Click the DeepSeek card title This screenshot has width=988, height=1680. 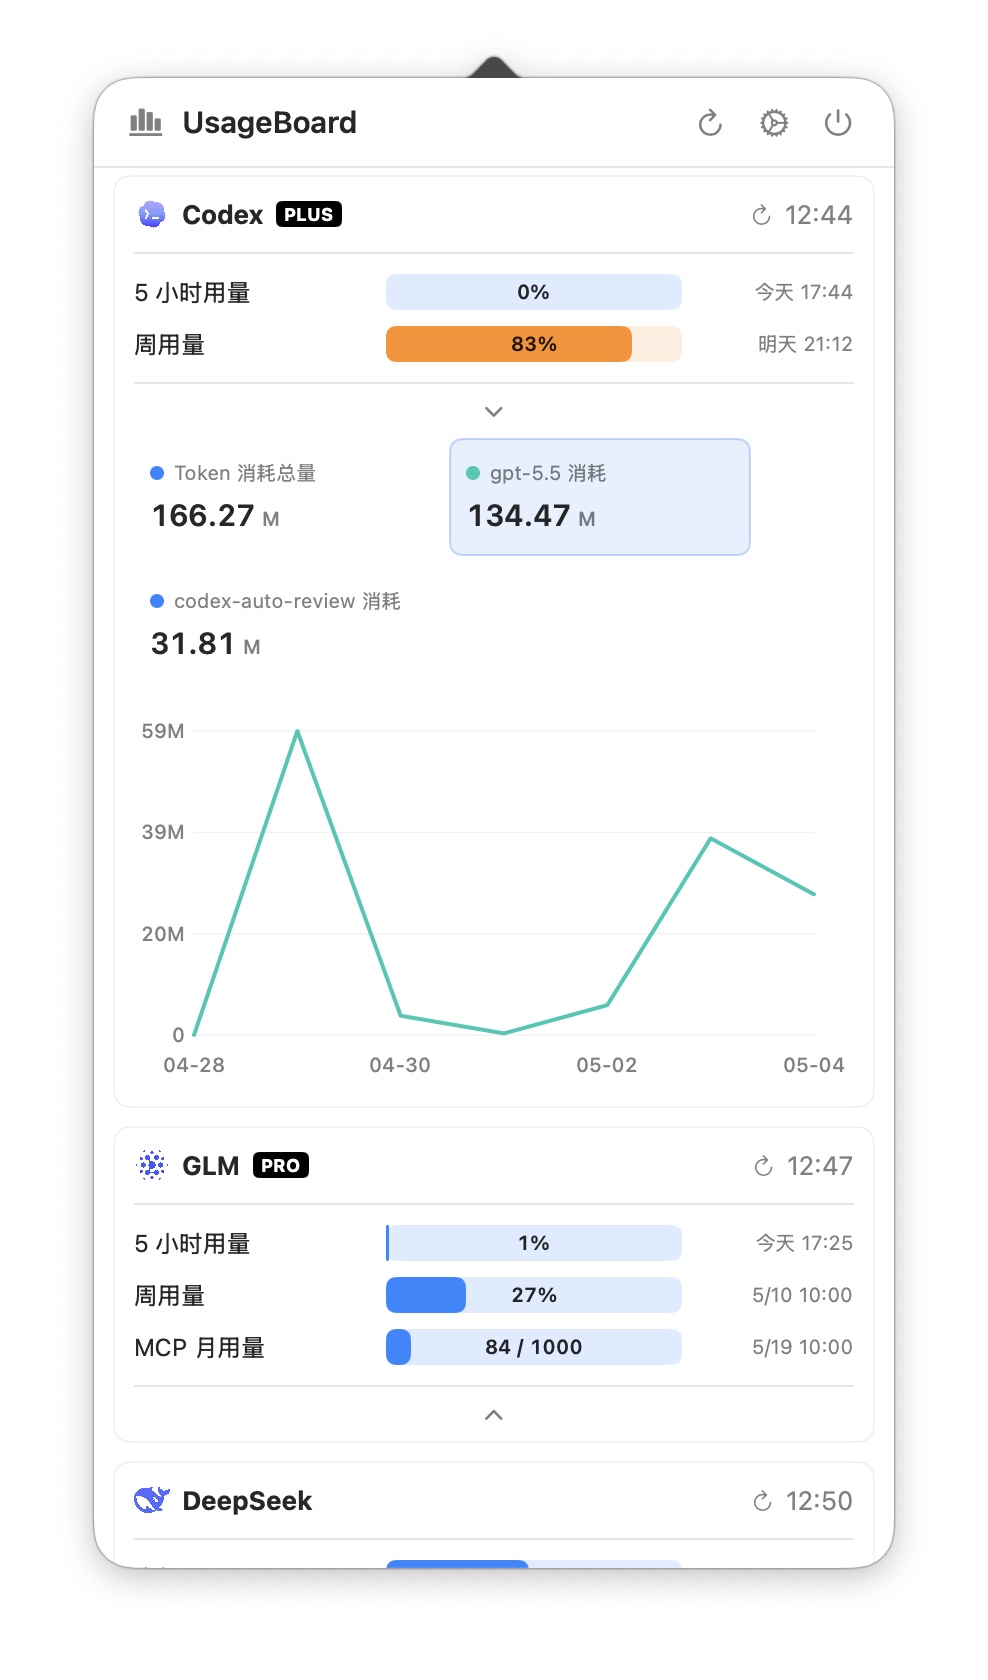247,1501
